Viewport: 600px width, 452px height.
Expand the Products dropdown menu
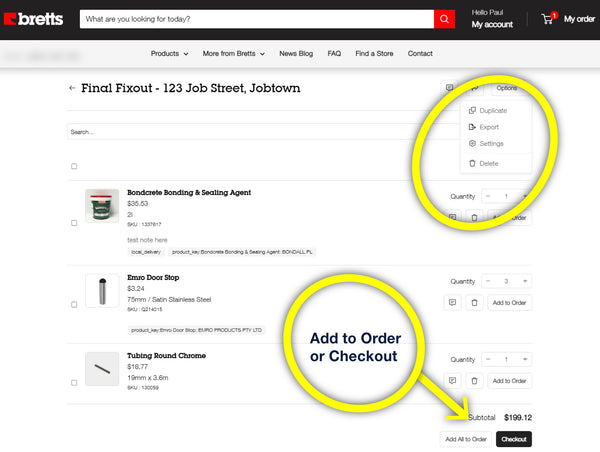(169, 54)
